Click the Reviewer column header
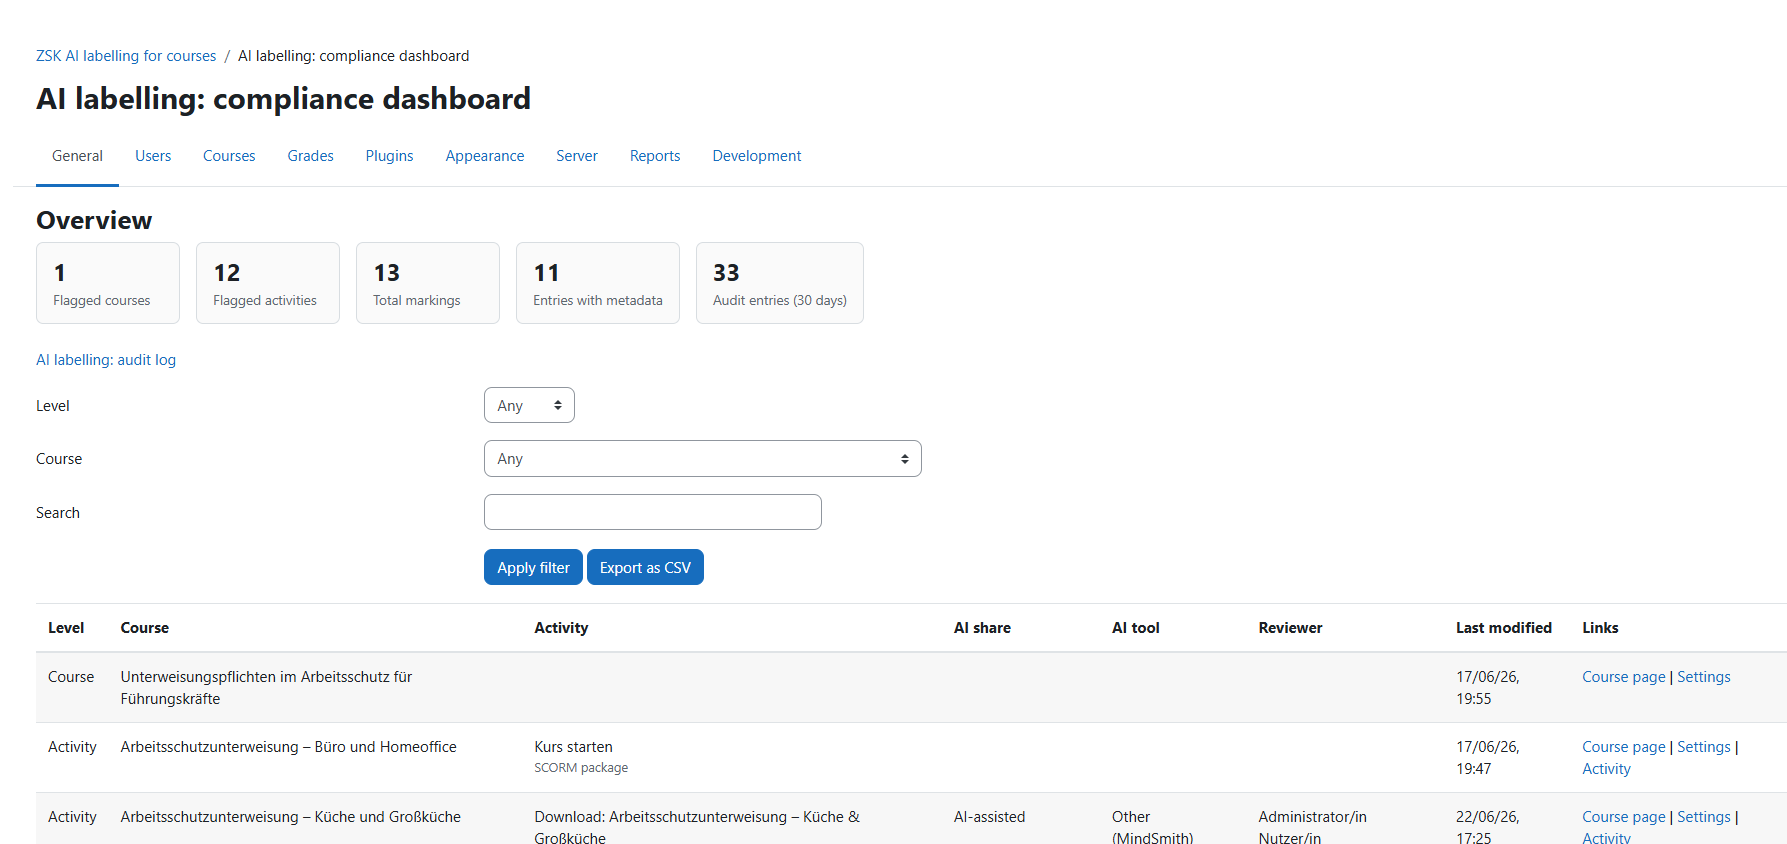The height and width of the screenshot is (844, 1787). click(x=1290, y=628)
